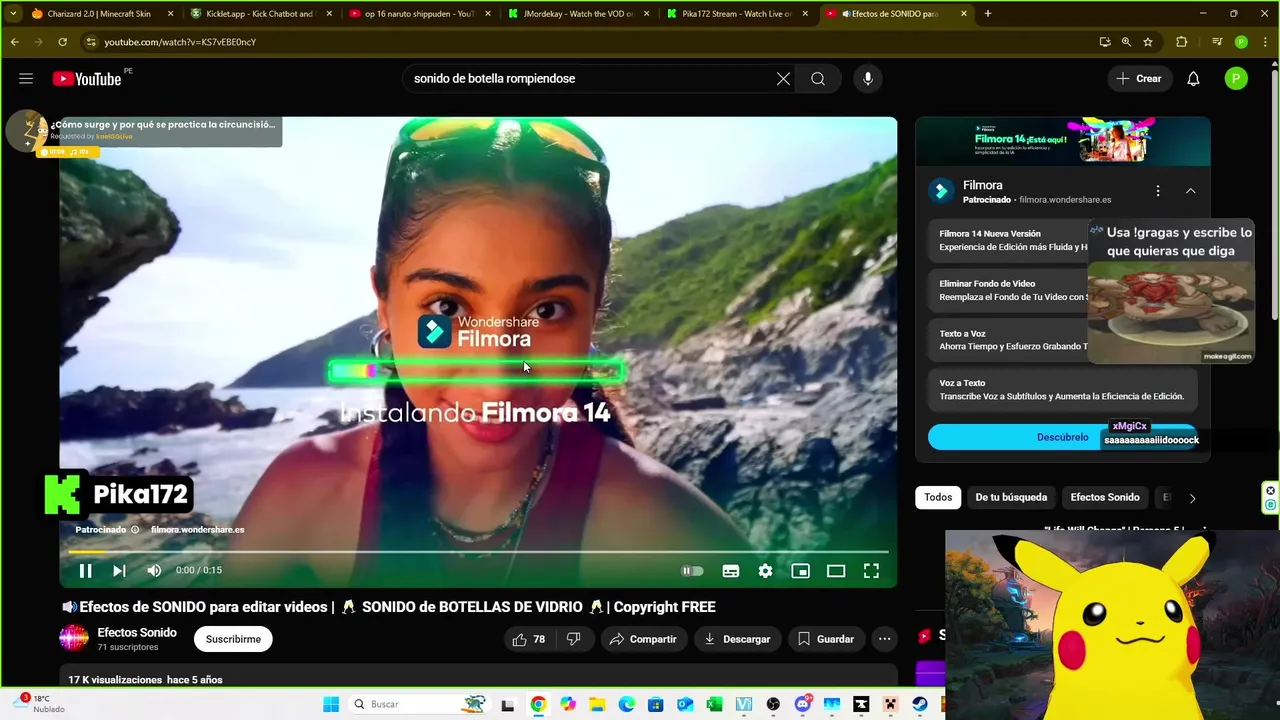Open a new browser tab
The image size is (1280, 720).
click(988, 14)
